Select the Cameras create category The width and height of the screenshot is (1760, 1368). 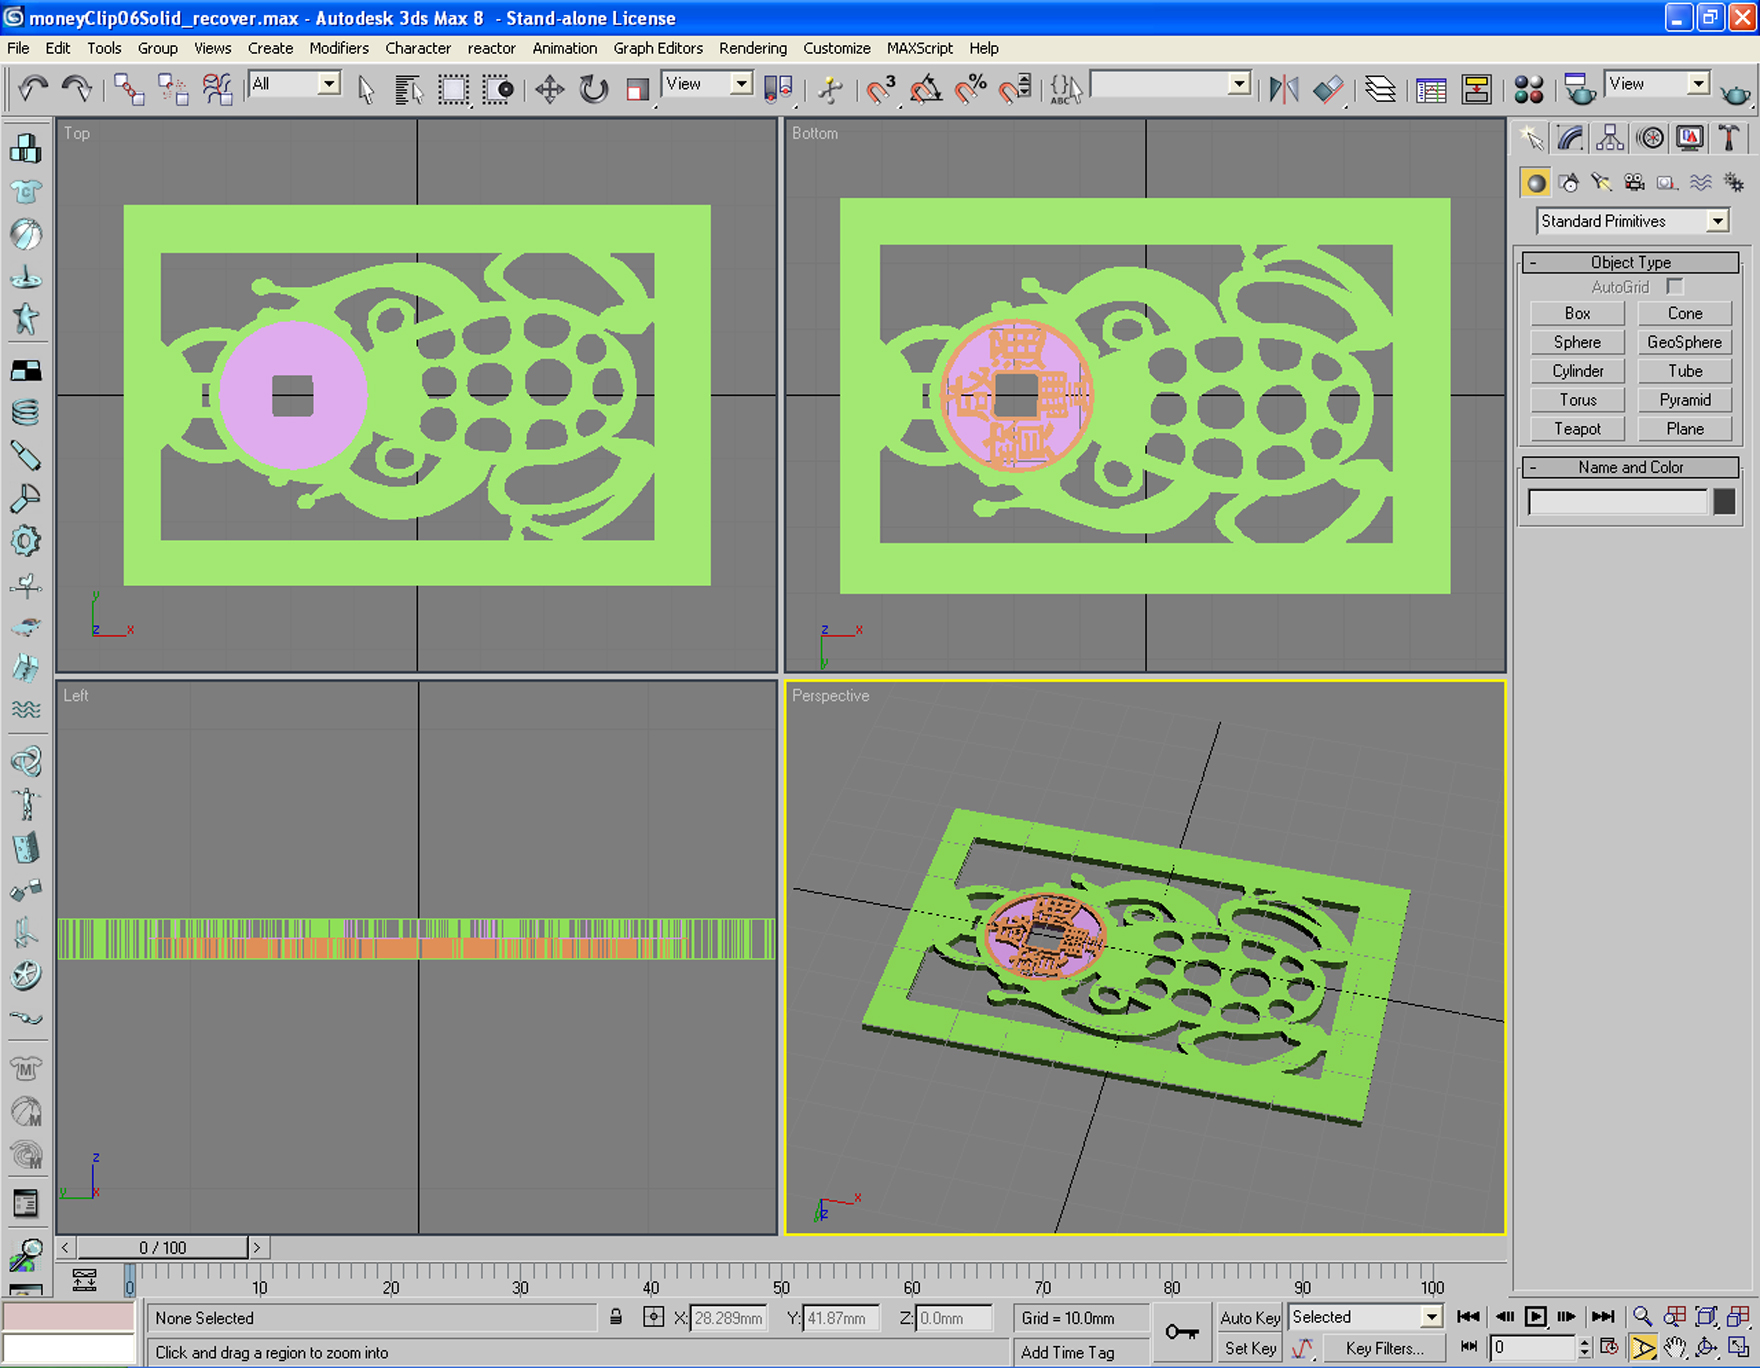(1634, 182)
